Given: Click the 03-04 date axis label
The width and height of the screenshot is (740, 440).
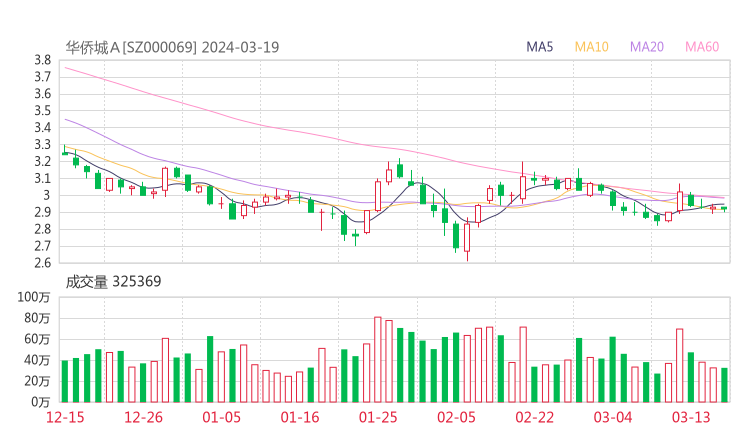Looking at the screenshot, I should [x=613, y=417].
